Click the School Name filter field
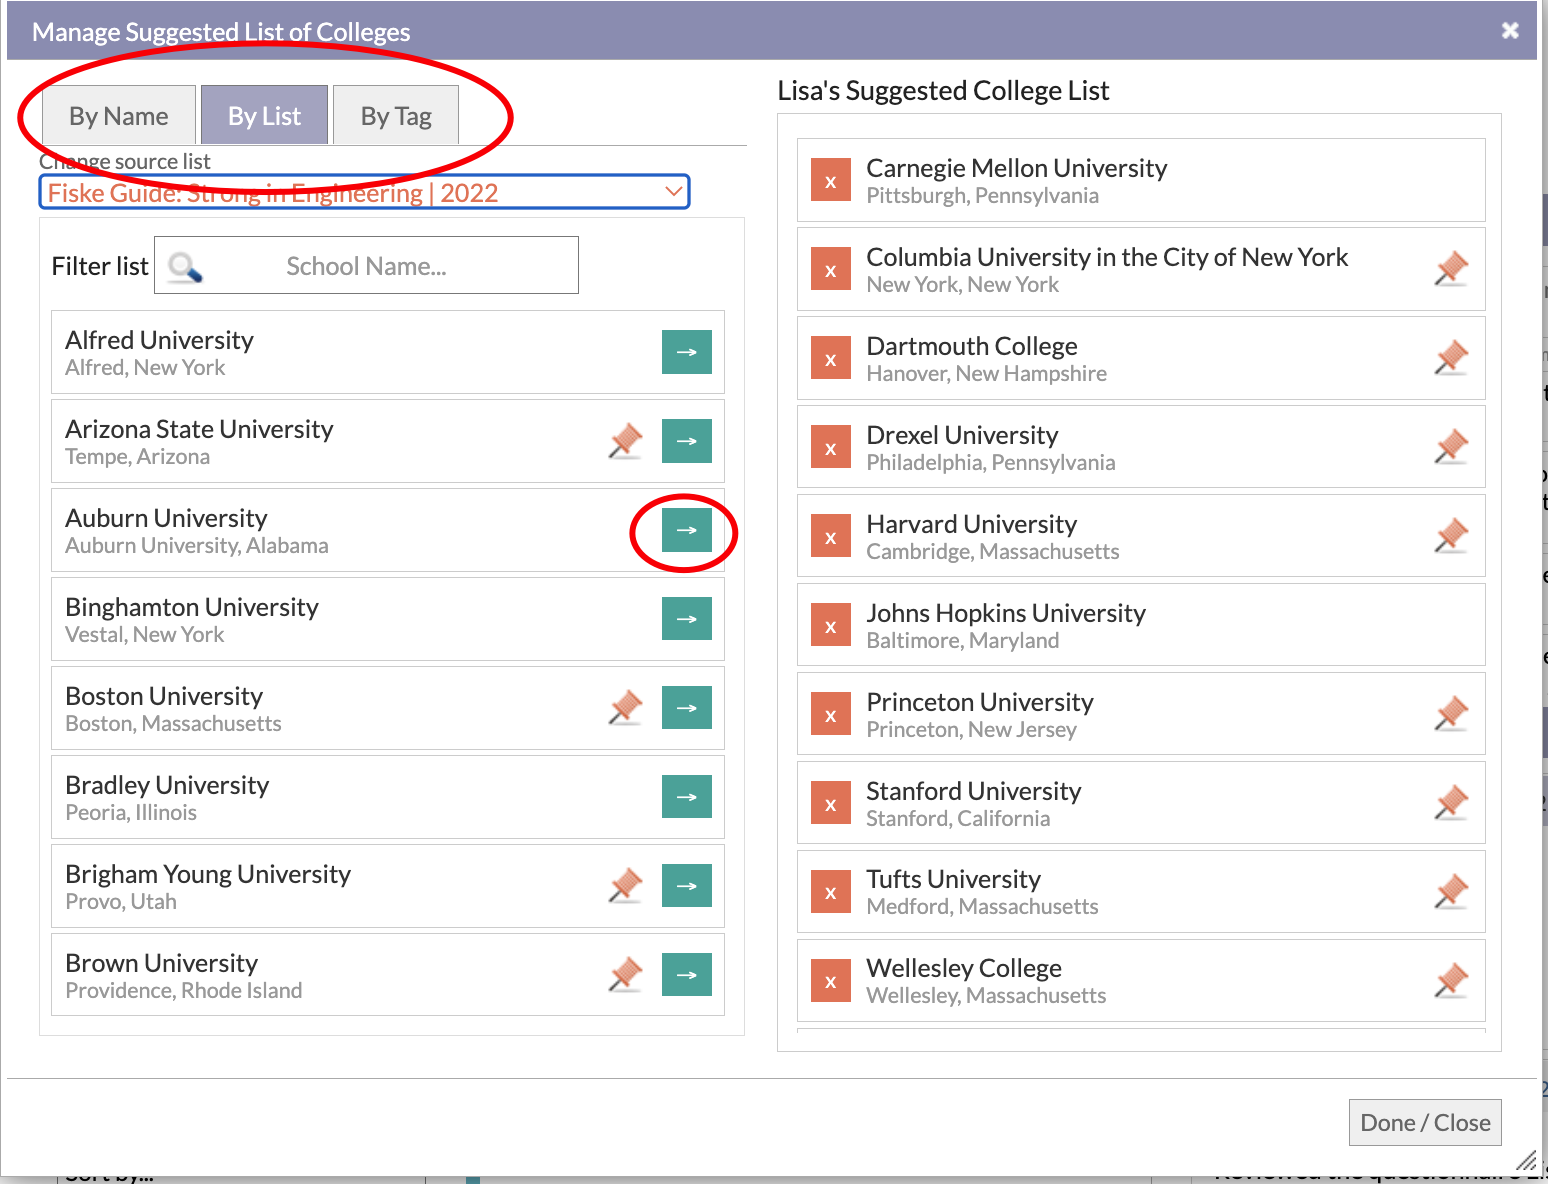The height and width of the screenshot is (1184, 1548). 366,266
